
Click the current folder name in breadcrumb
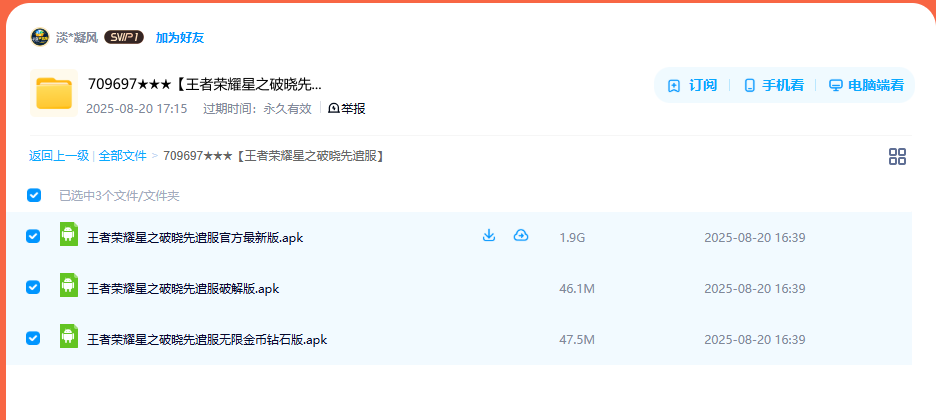coord(273,156)
